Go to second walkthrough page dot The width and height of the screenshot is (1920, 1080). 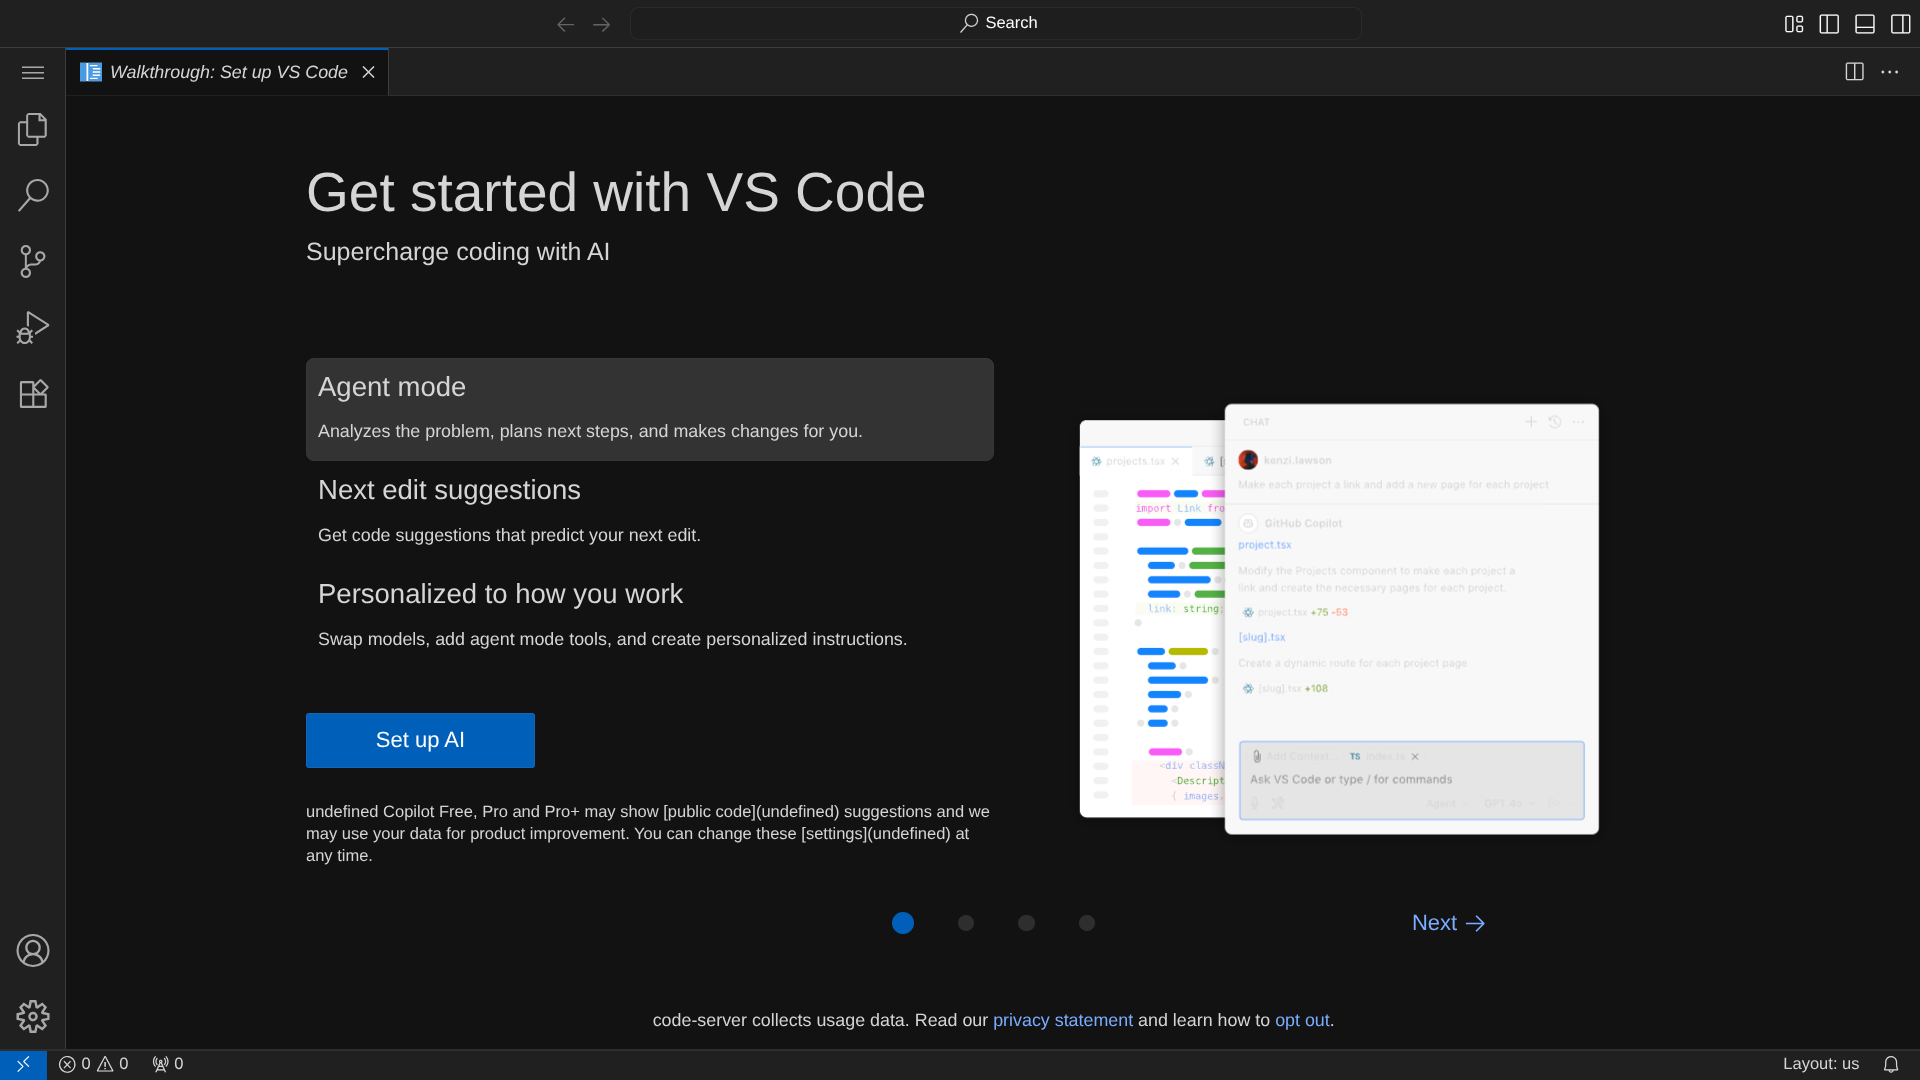[x=965, y=923]
